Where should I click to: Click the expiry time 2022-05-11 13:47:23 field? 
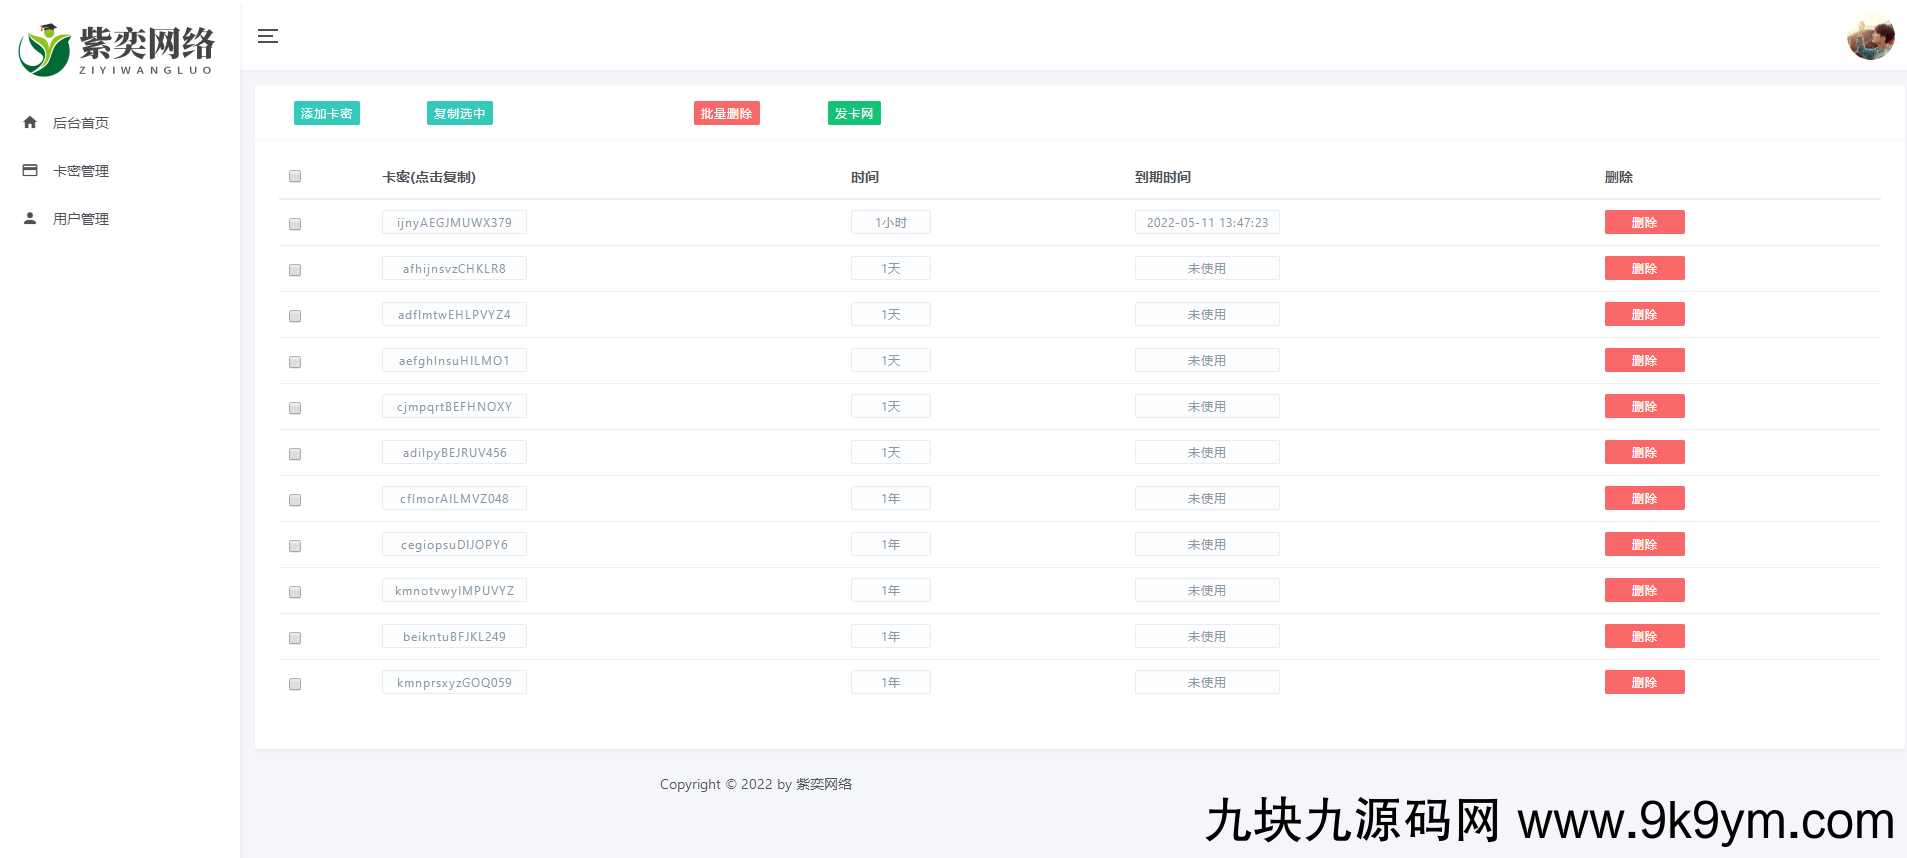tap(1207, 222)
